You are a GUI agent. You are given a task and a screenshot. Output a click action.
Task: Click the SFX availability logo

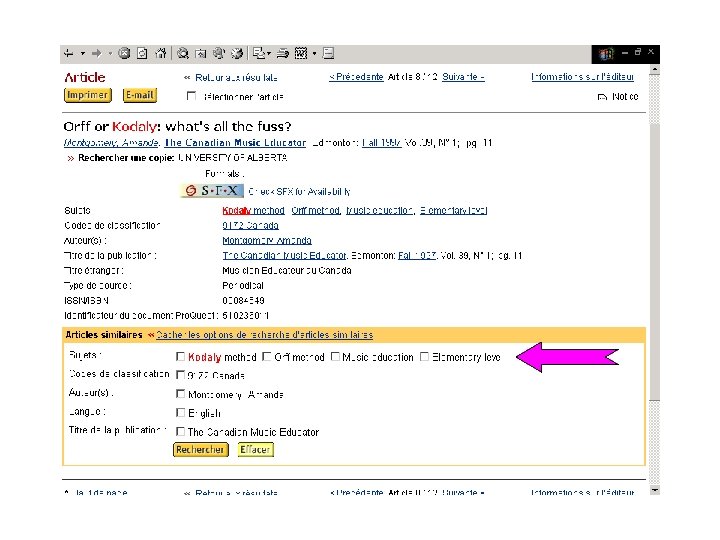pos(212,191)
